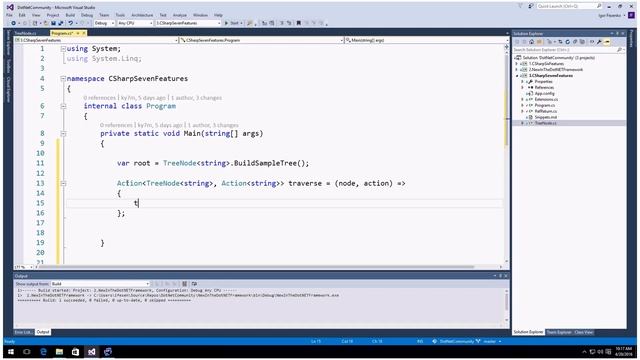
Task: Click the feedback icon near Quick Launch
Action: tap(531, 6)
